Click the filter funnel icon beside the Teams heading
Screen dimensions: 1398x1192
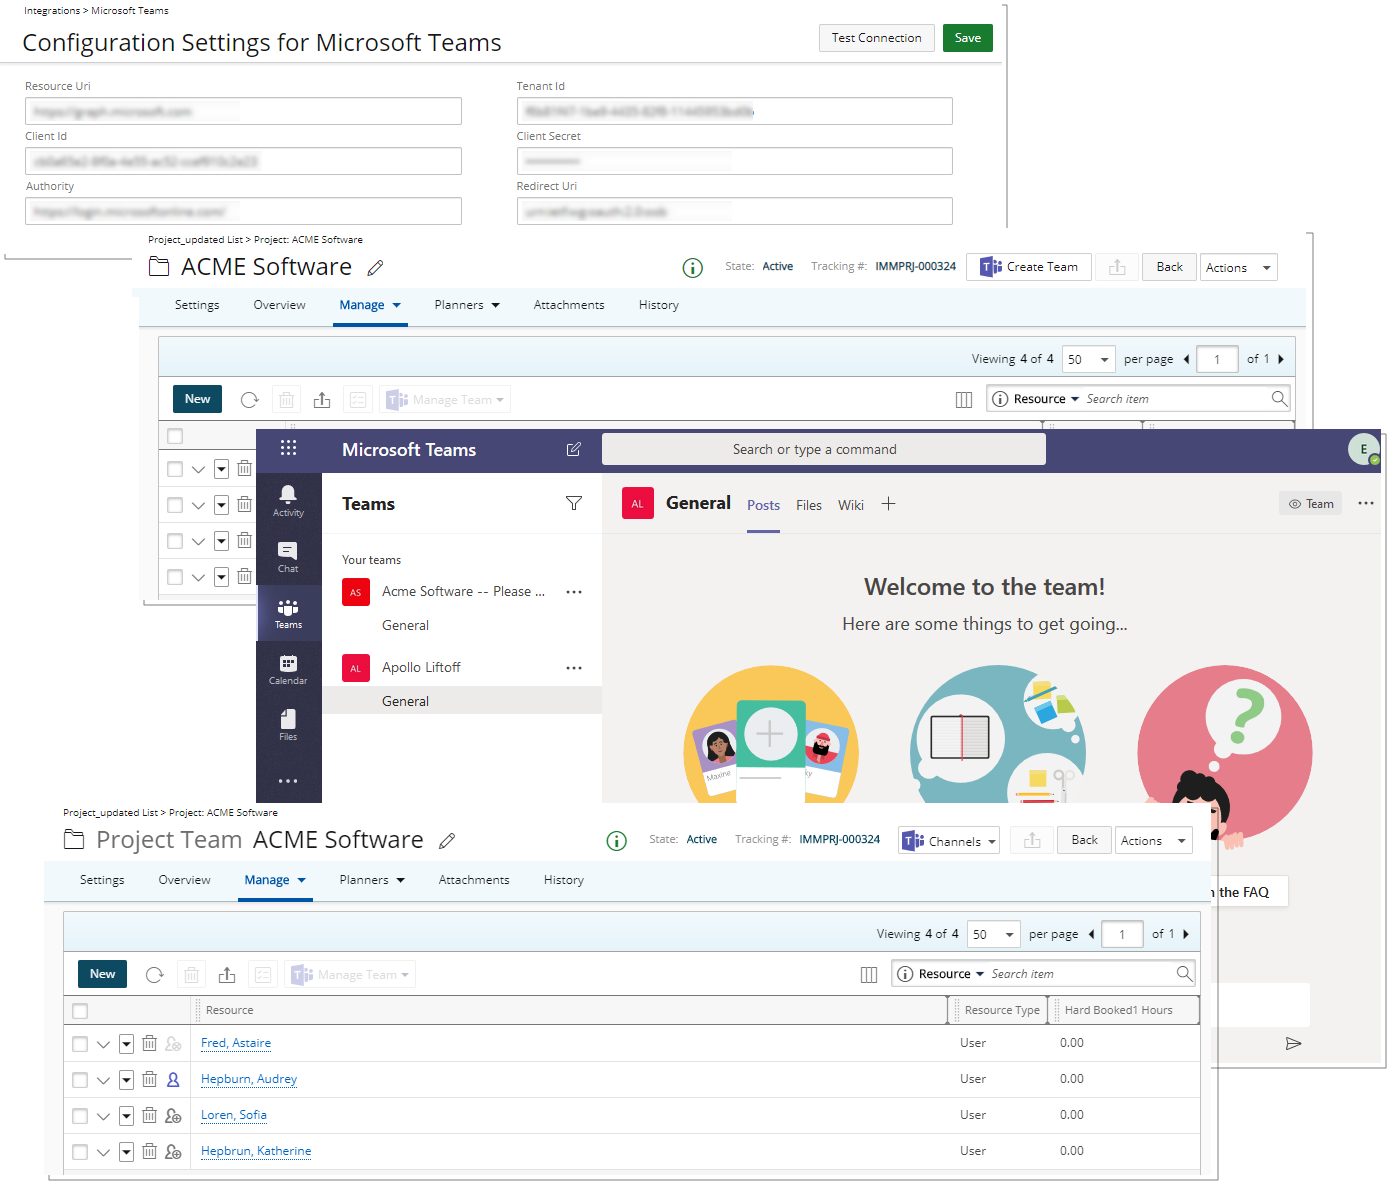[574, 503]
